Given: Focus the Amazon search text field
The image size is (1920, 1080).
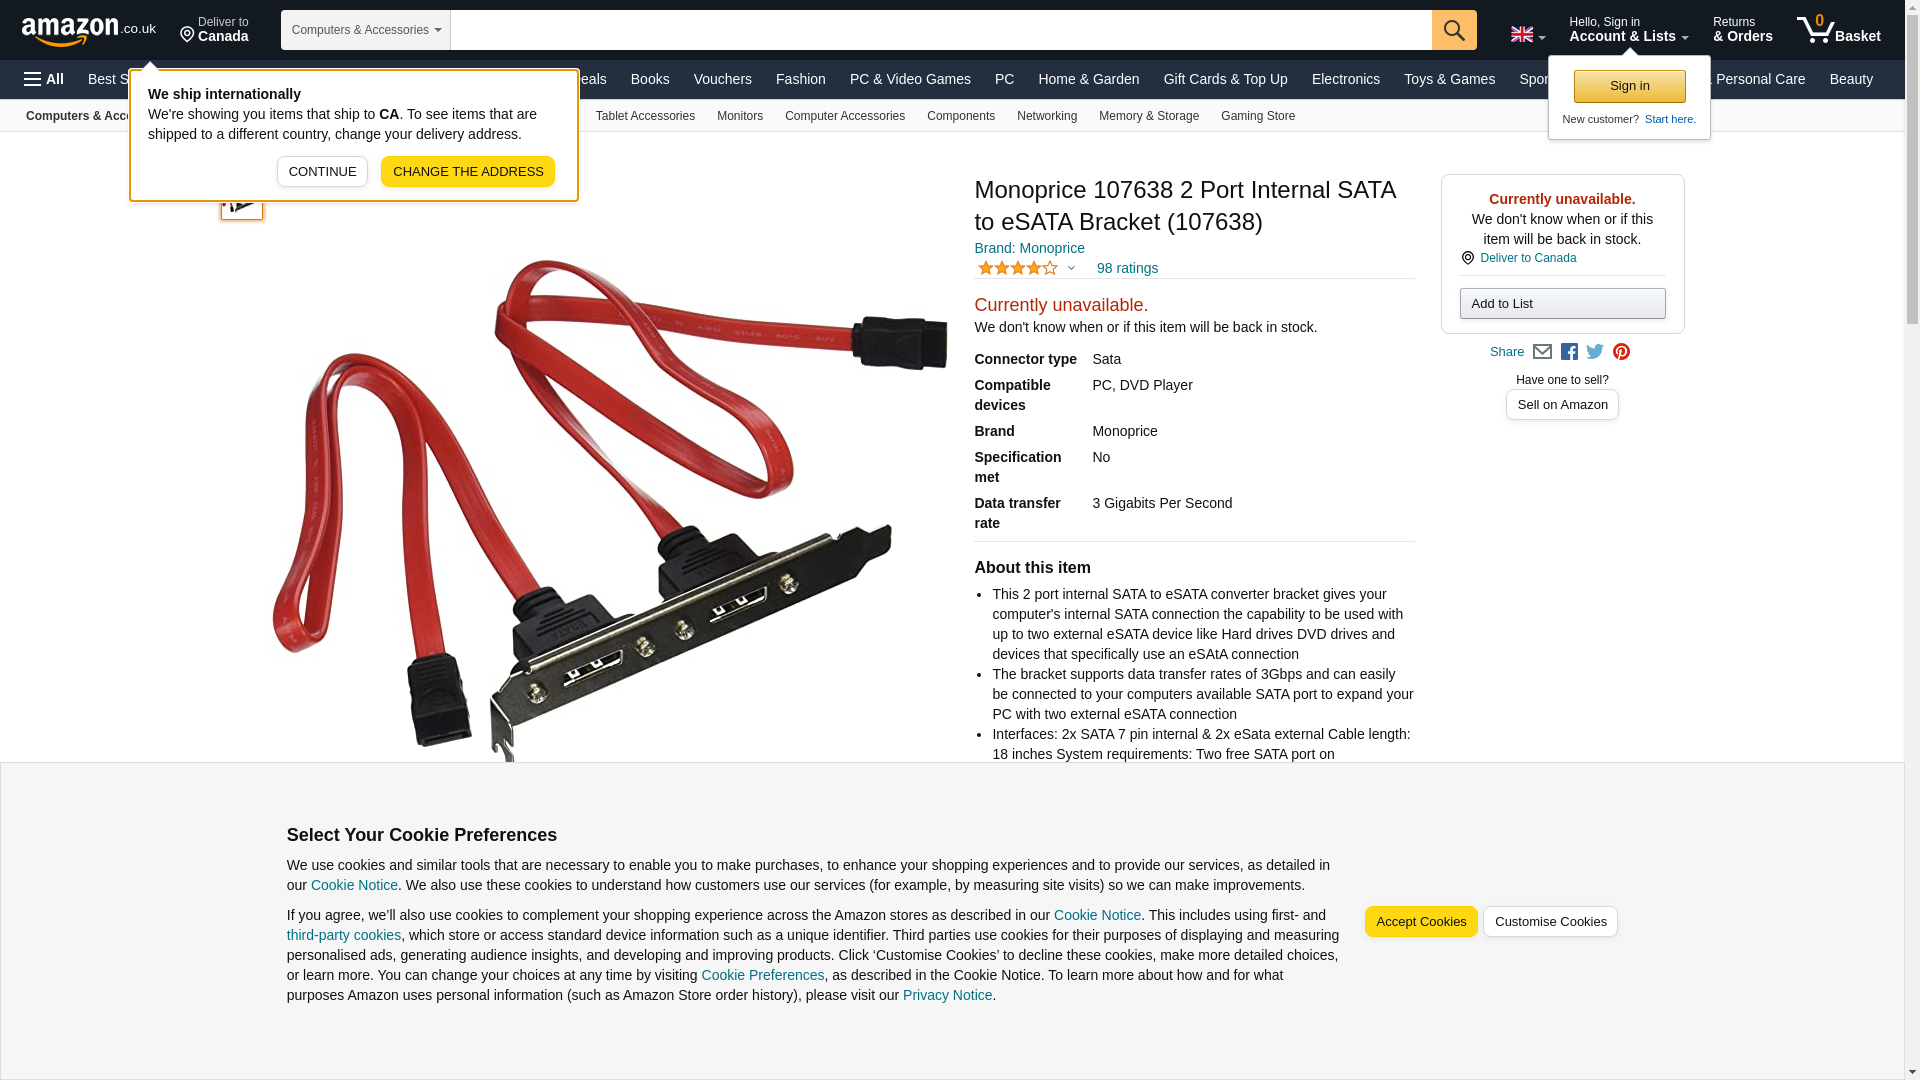Looking at the screenshot, I should click(941, 30).
